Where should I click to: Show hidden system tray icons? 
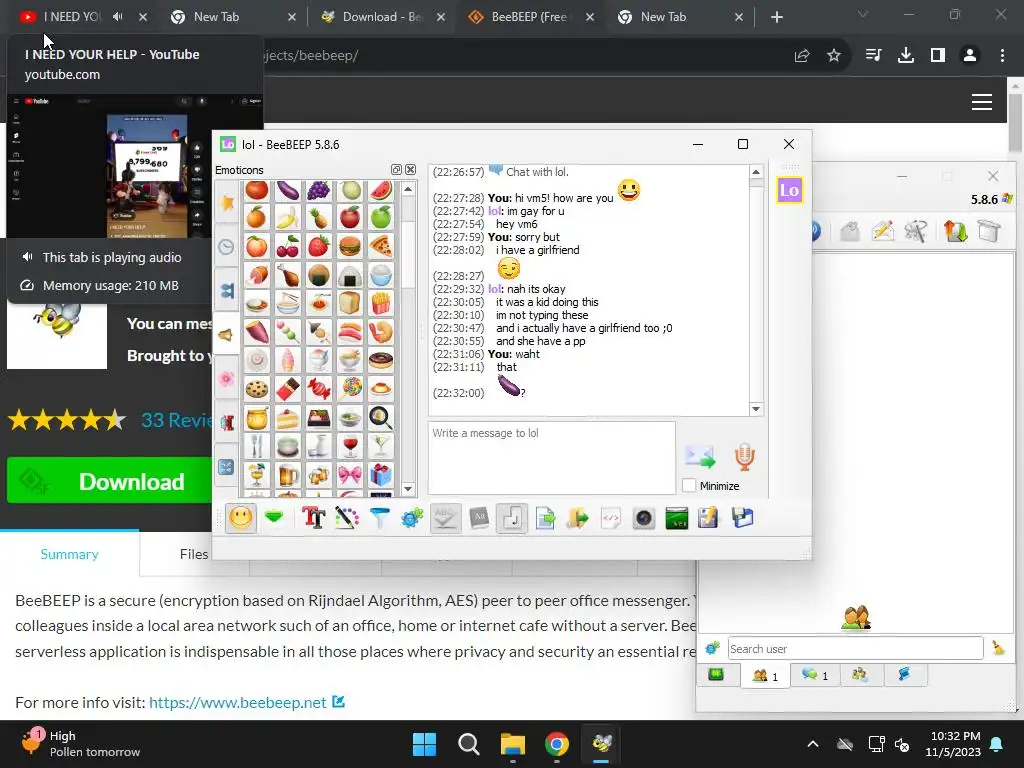pos(812,744)
